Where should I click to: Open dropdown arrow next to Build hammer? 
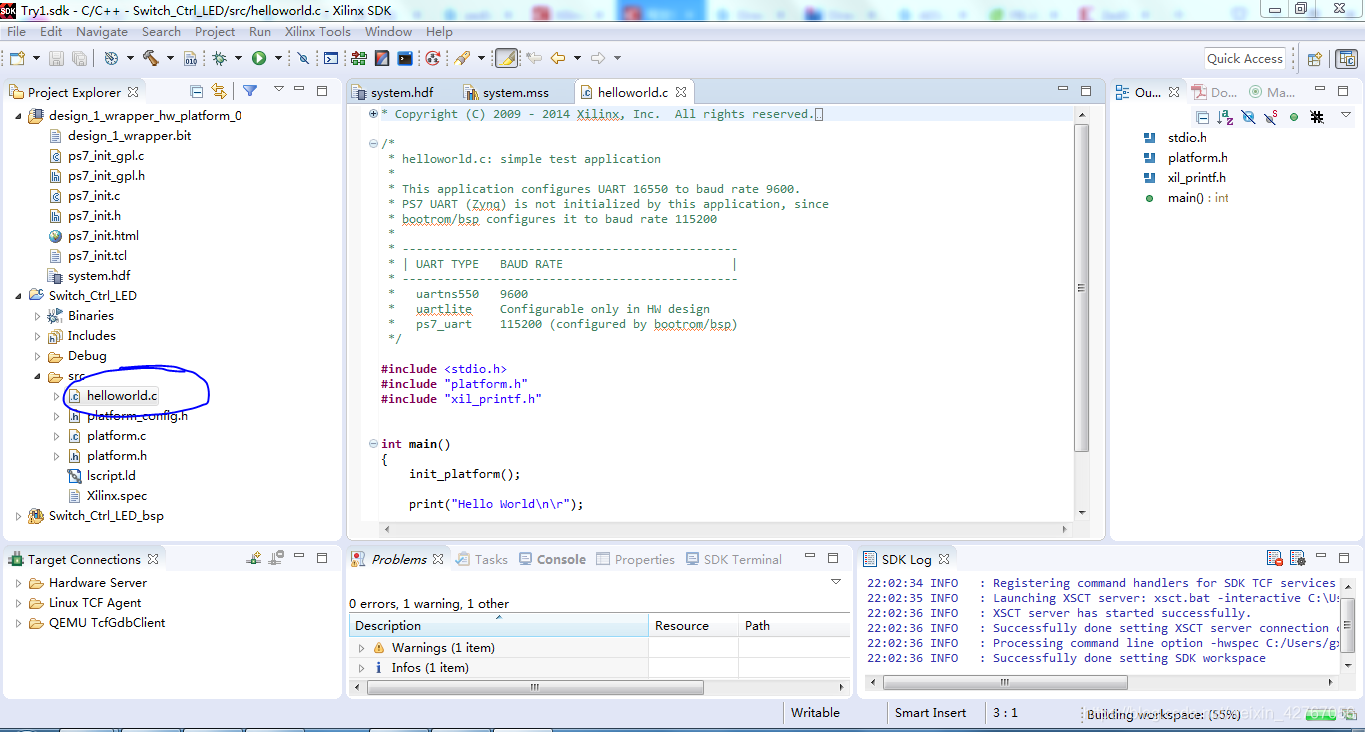(170, 59)
